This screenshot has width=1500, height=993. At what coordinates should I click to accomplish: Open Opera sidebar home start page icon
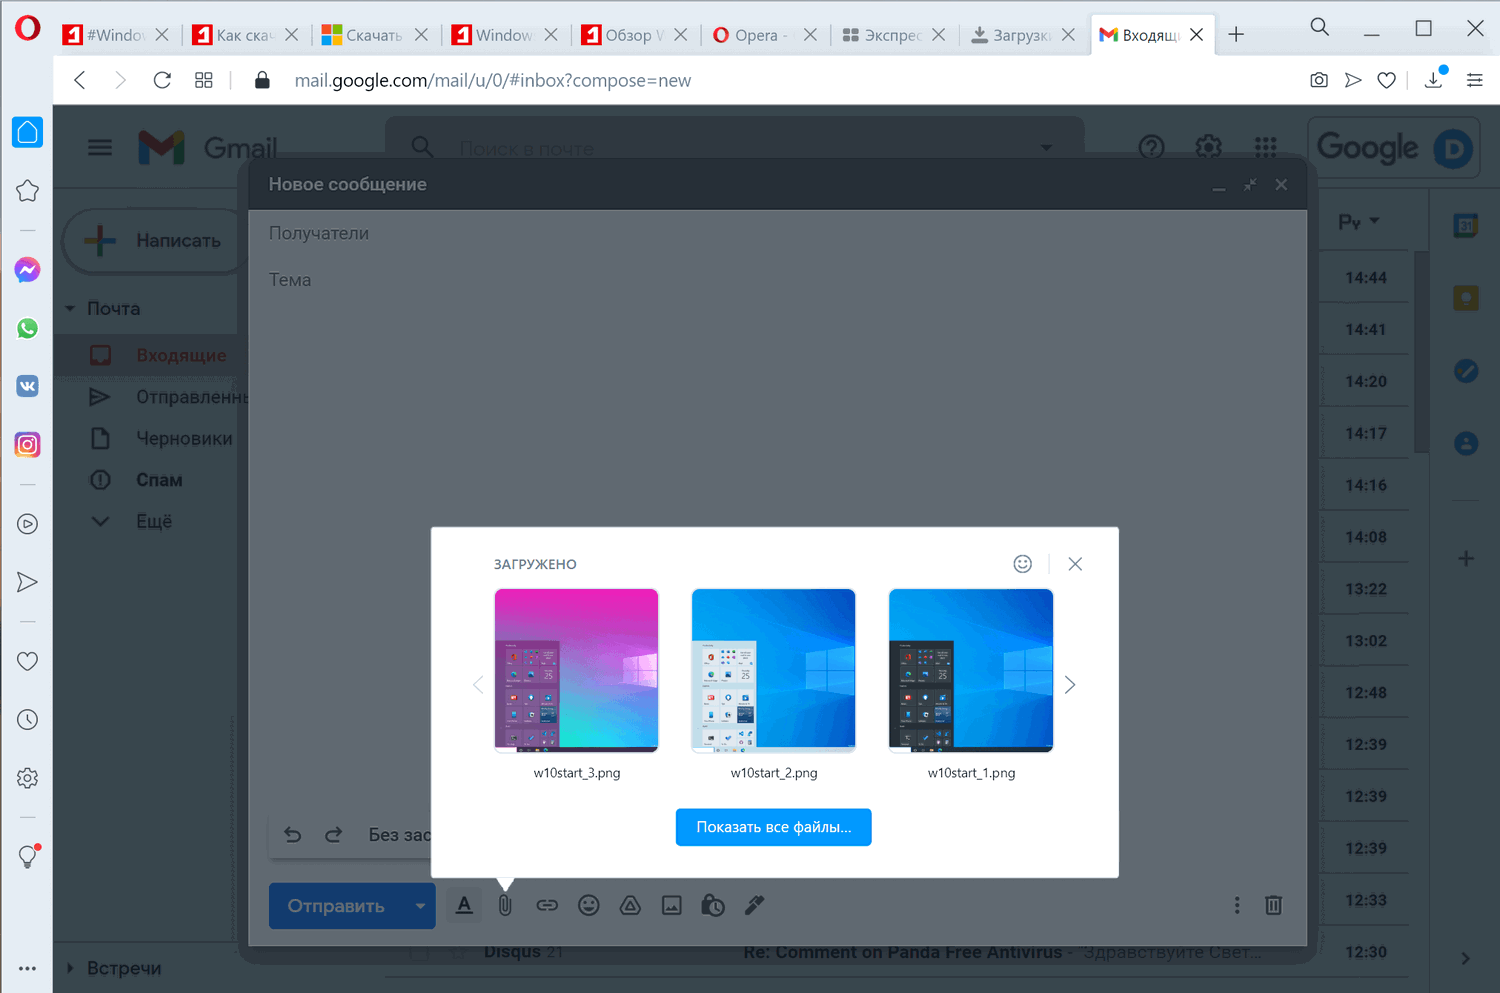(x=27, y=132)
